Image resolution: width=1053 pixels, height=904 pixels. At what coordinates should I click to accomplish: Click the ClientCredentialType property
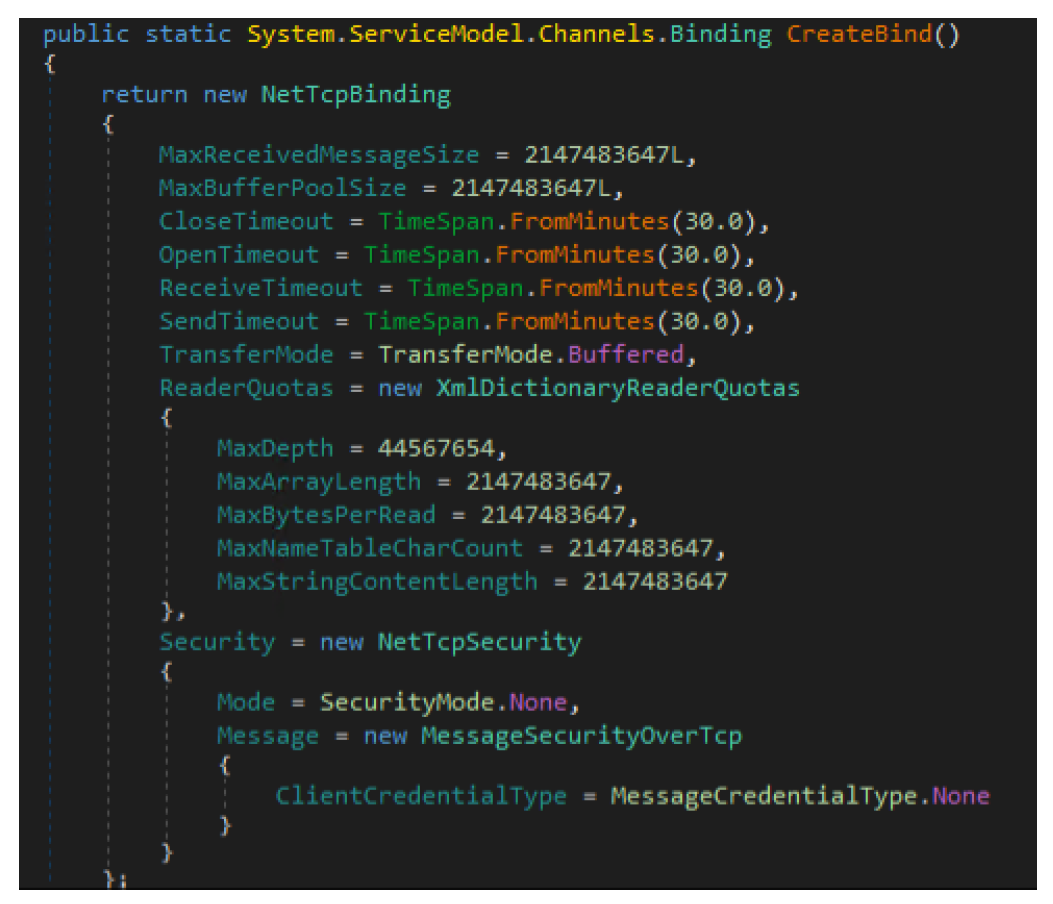pyautogui.click(x=421, y=796)
